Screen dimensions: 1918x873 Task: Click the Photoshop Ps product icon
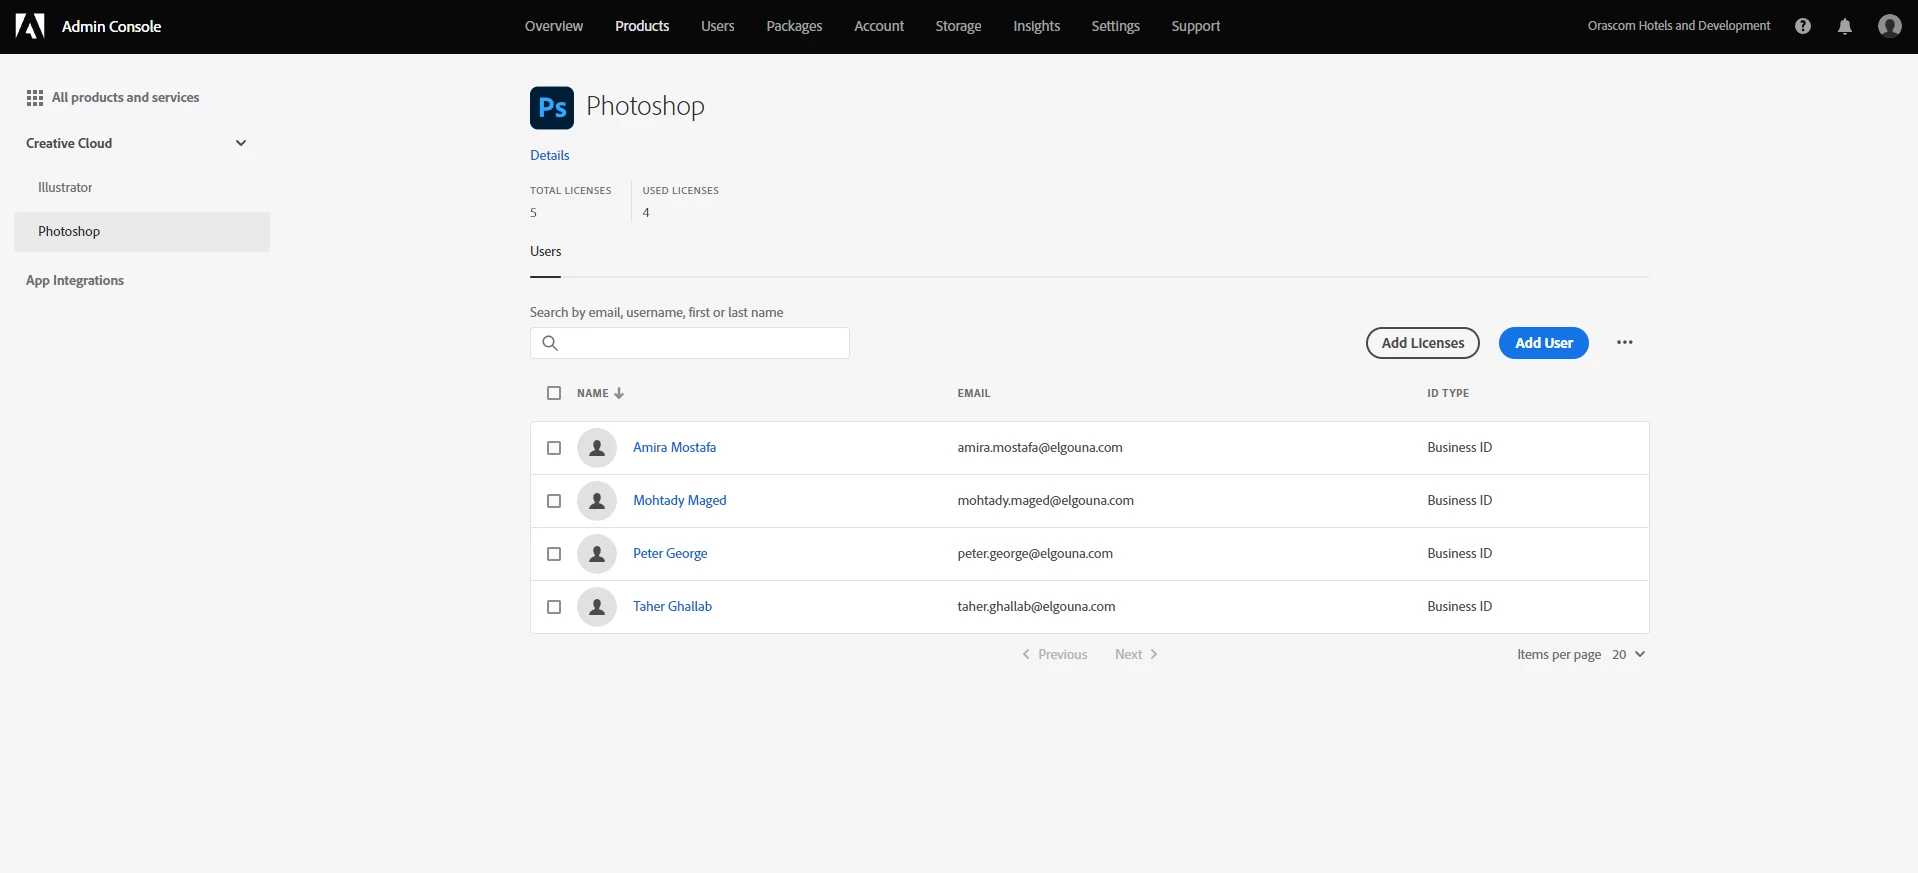click(x=552, y=108)
